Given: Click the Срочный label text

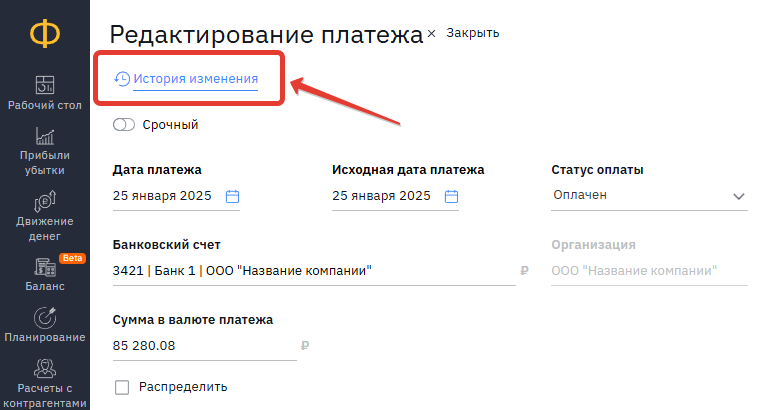Looking at the screenshot, I should (170, 125).
